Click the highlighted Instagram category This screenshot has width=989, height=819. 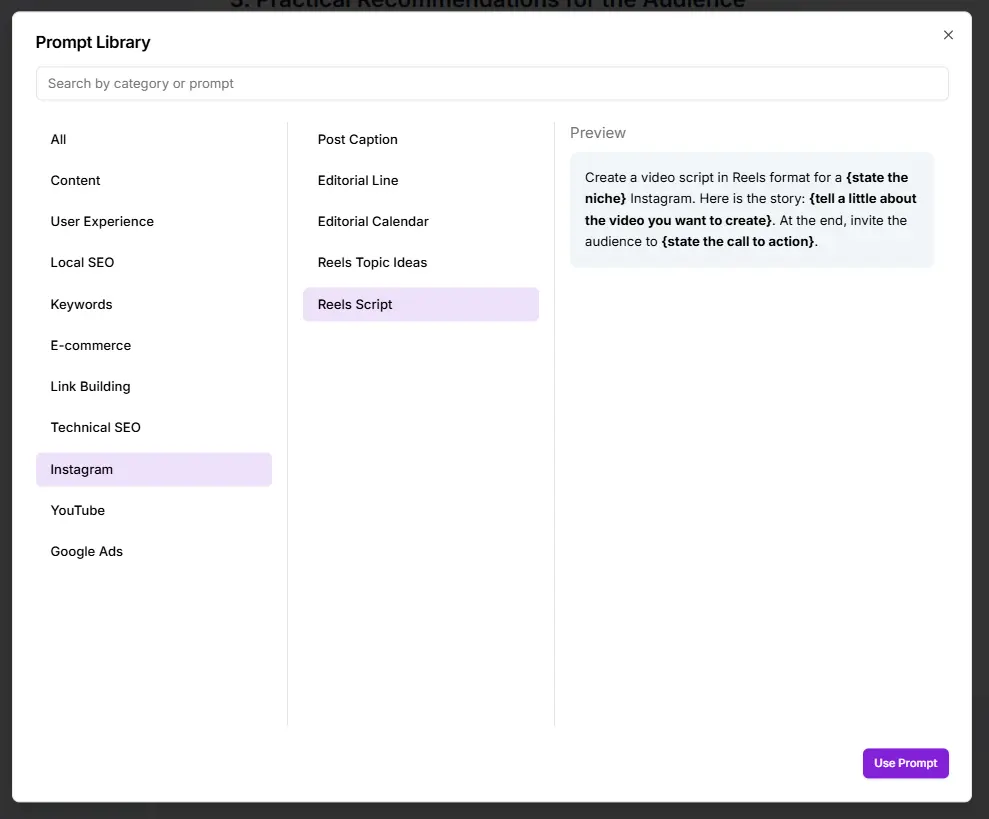coord(154,470)
